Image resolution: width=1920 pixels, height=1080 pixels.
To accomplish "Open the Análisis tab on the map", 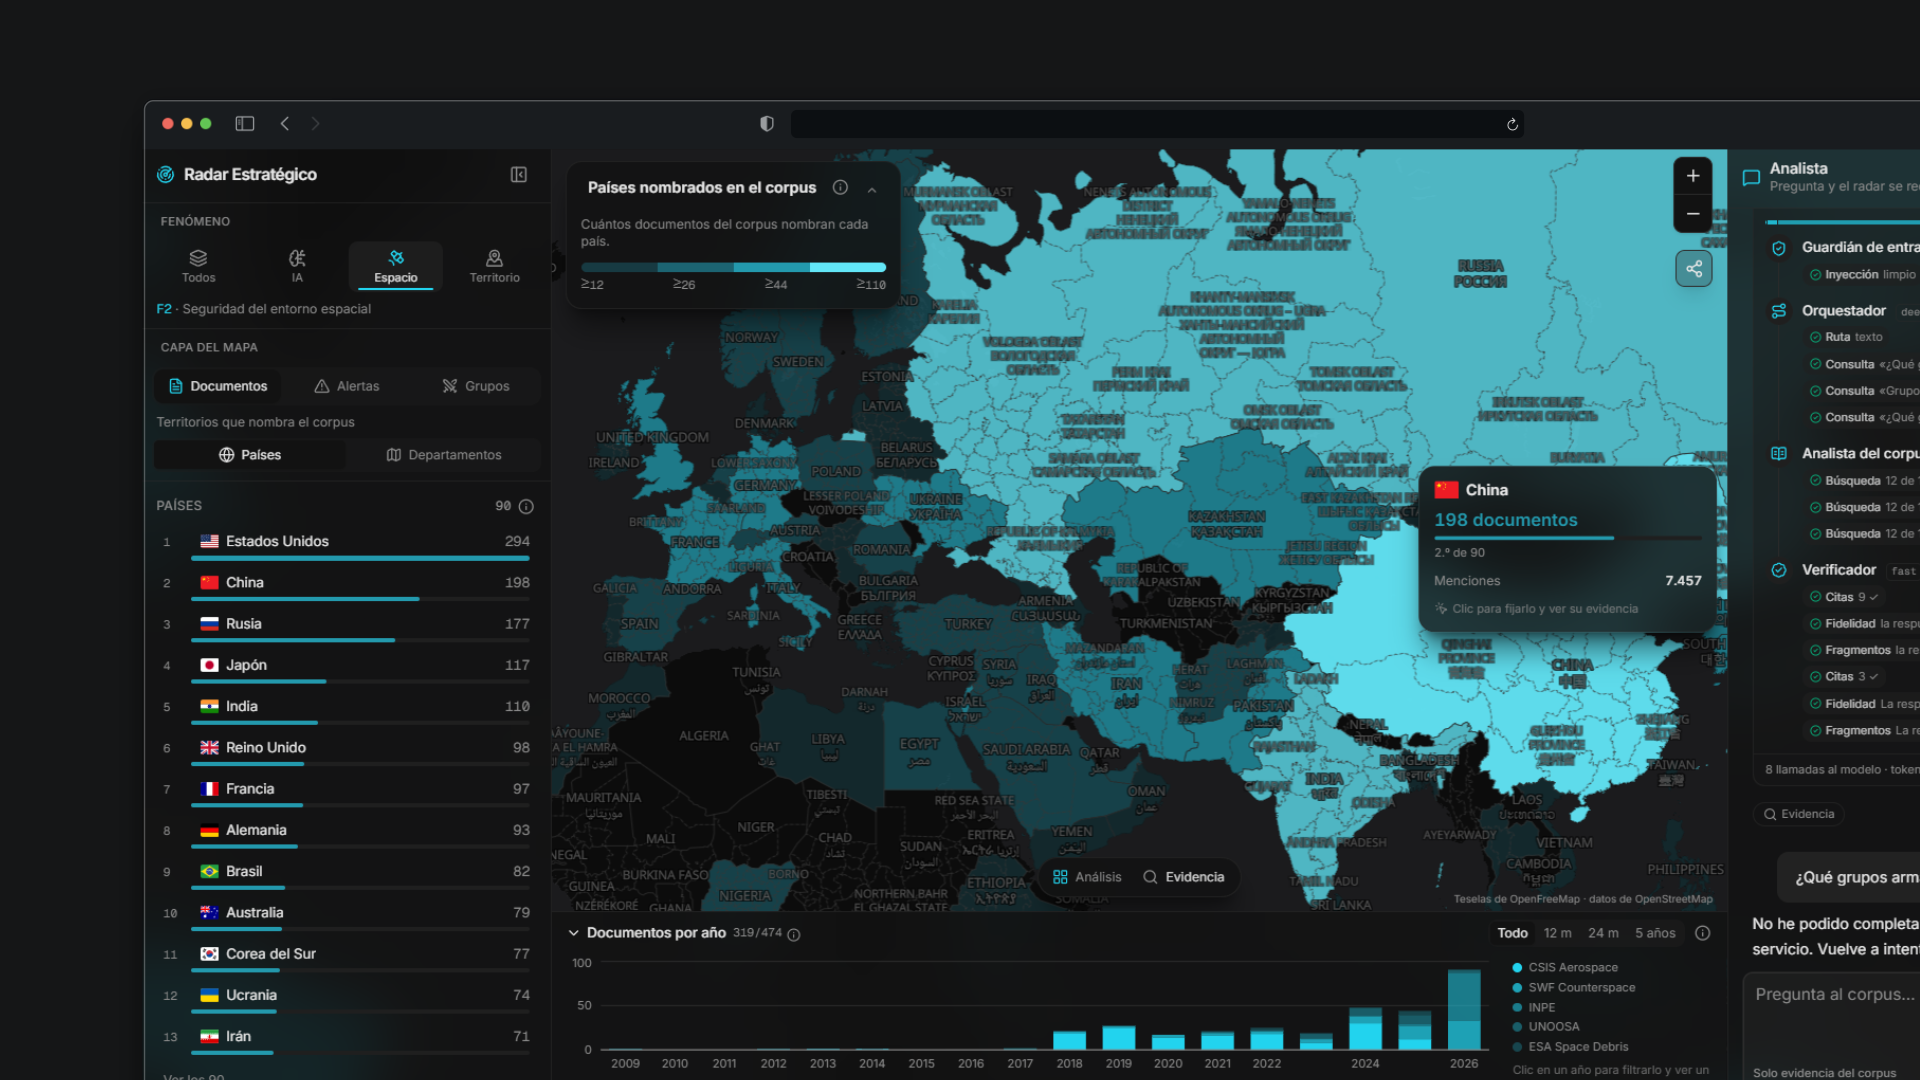I will pyautogui.click(x=1087, y=877).
